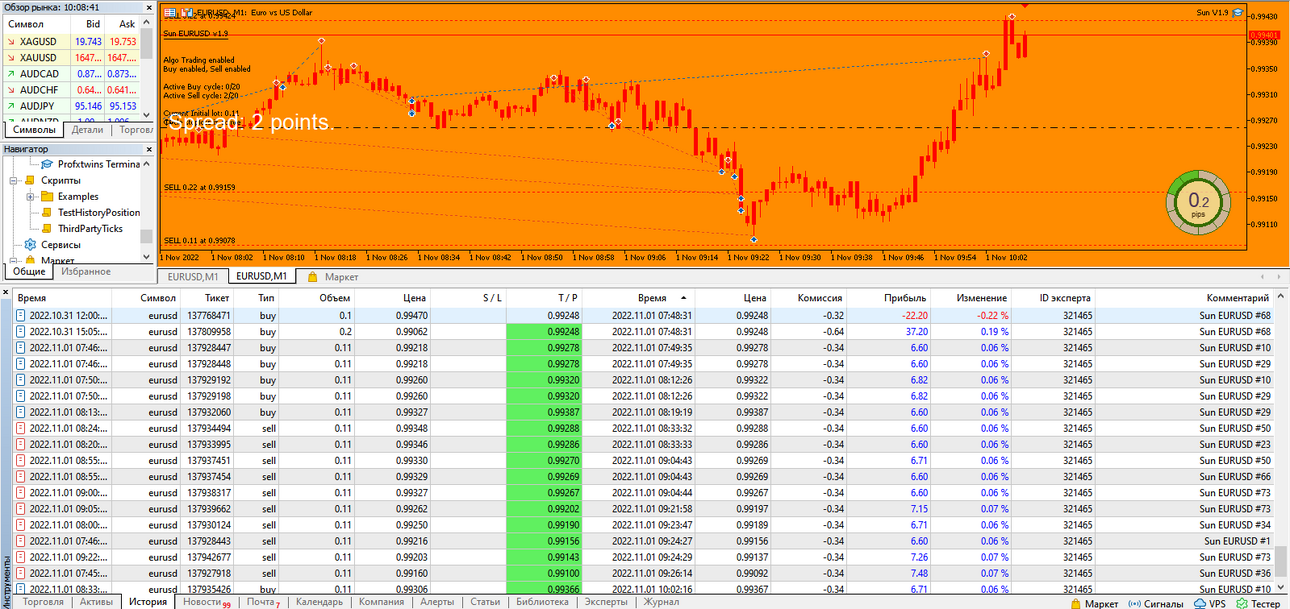Image resolution: width=1290 pixels, height=609 pixels.
Task: Click the Sun V1.9 expert hat icon
Action: [1238, 12]
